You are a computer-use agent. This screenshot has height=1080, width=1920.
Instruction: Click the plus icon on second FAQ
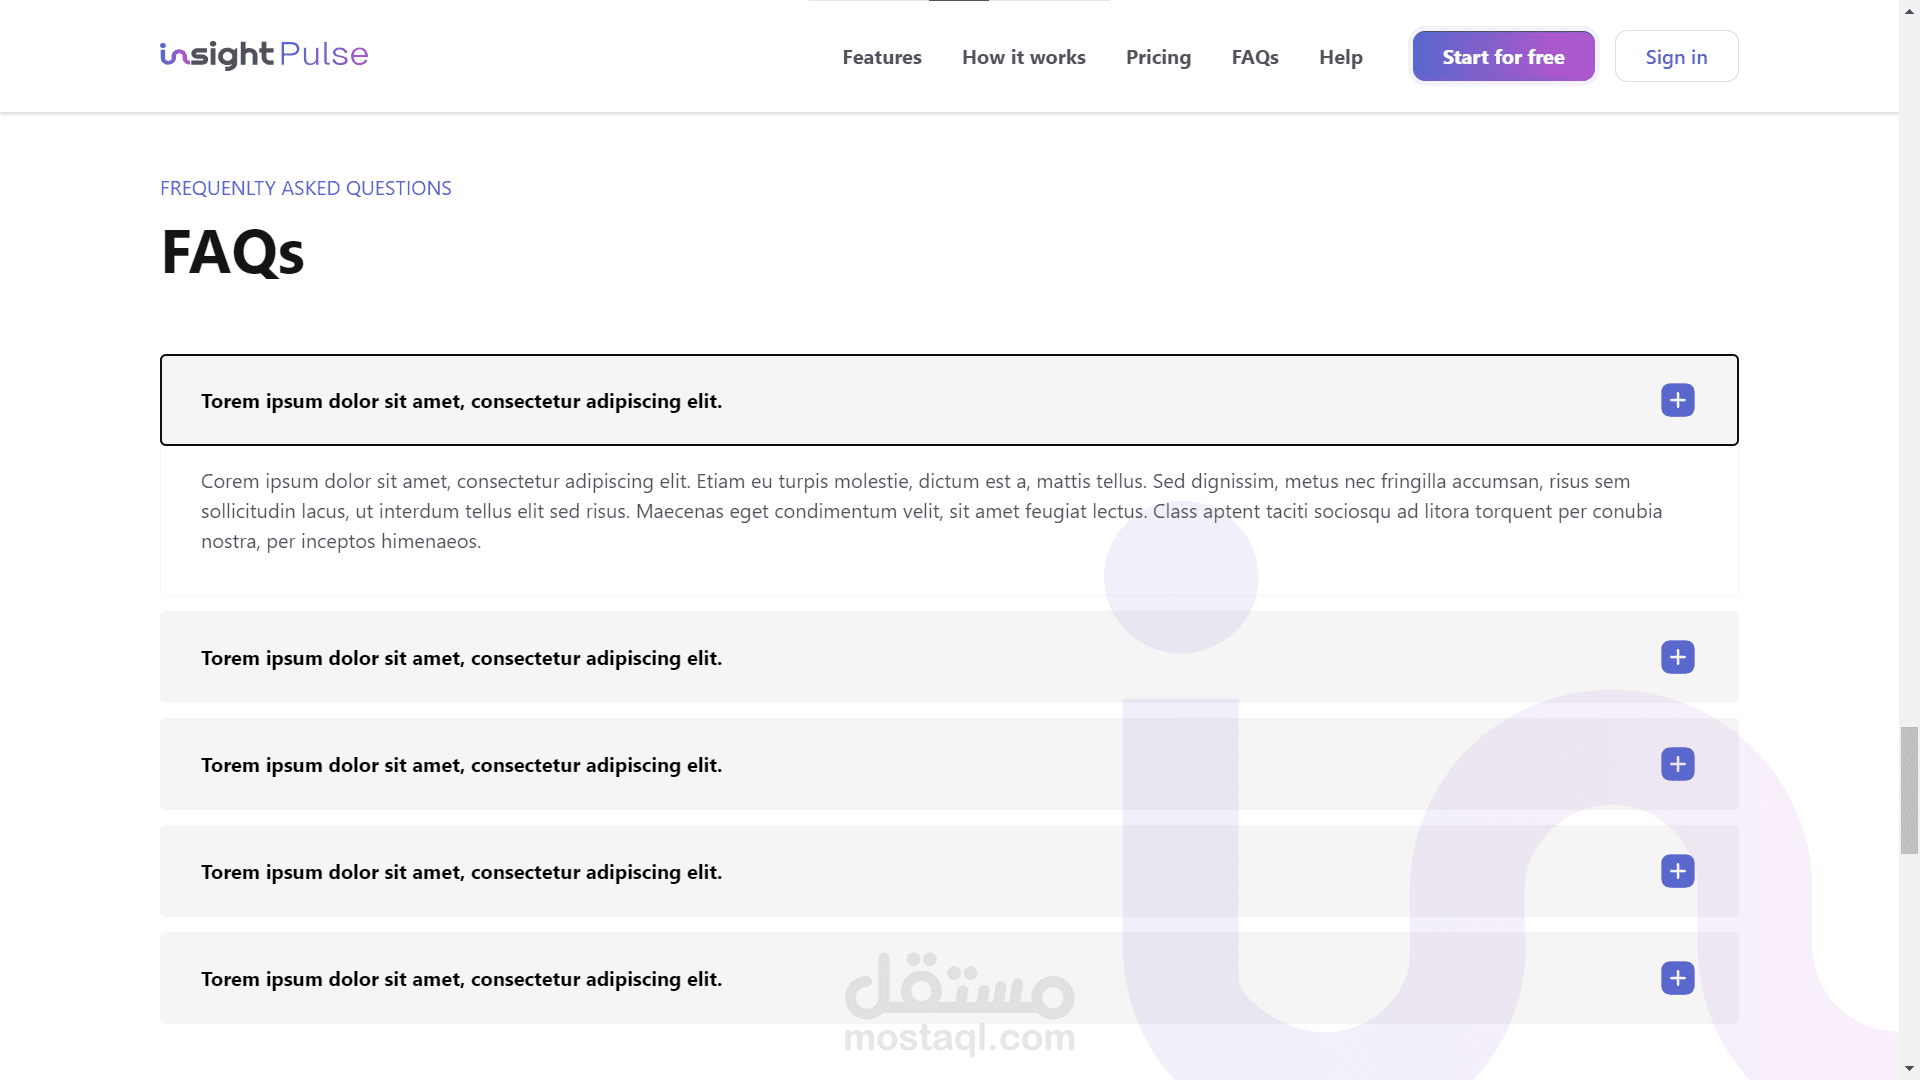[x=1677, y=657]
